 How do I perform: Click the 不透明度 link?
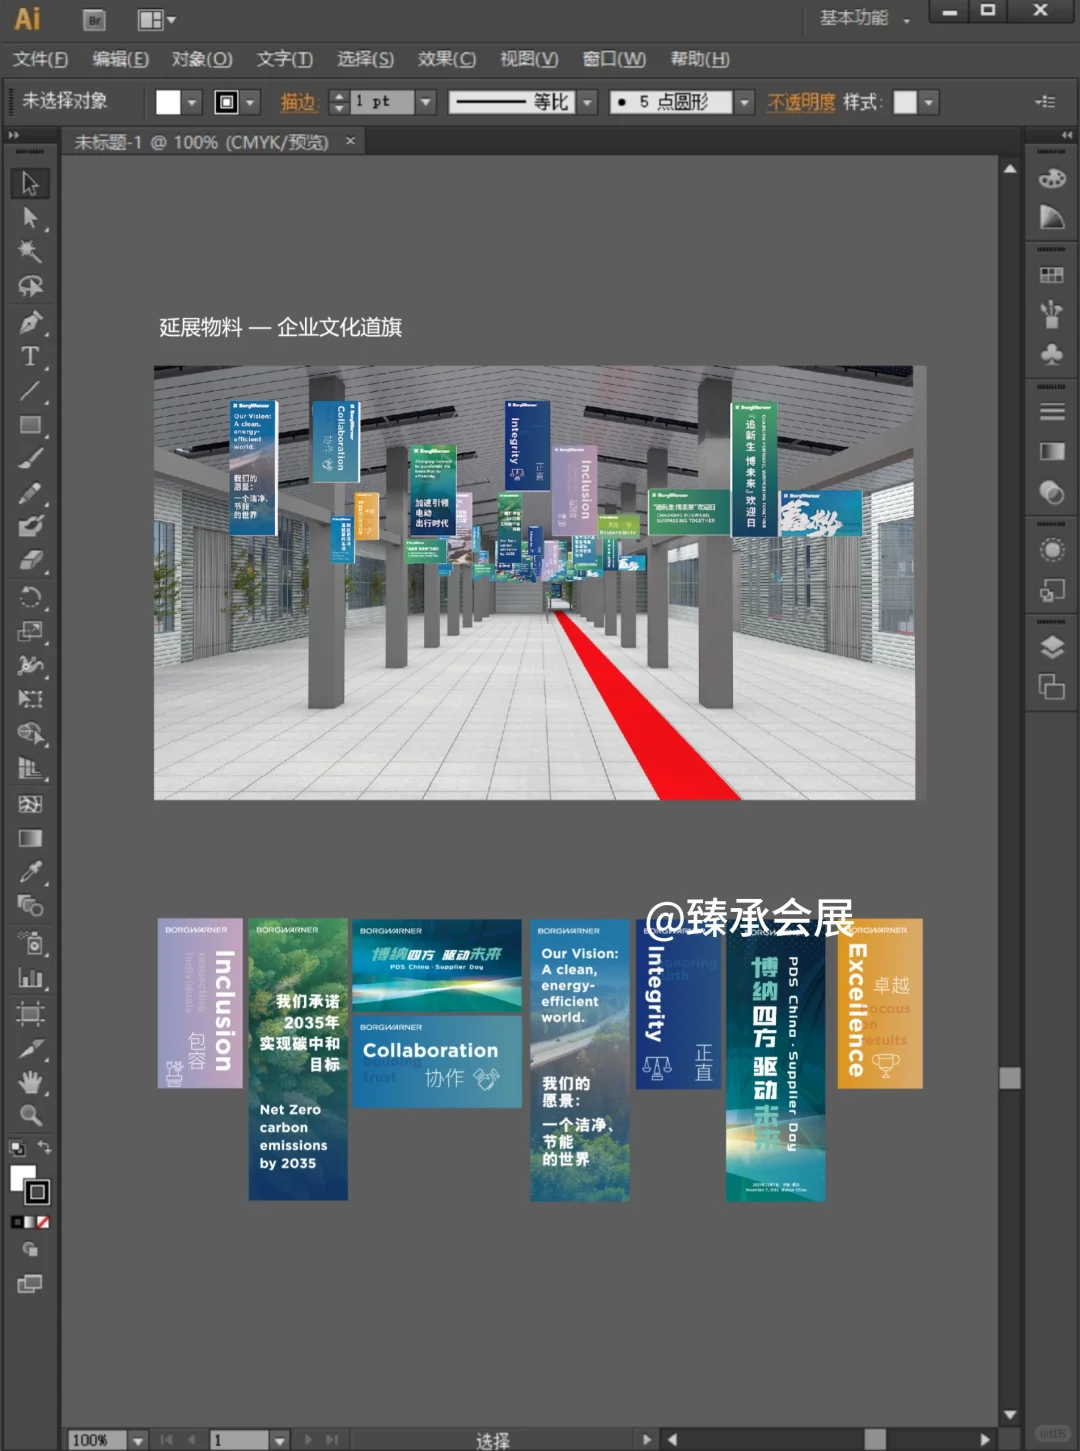[x=801, y=102]
